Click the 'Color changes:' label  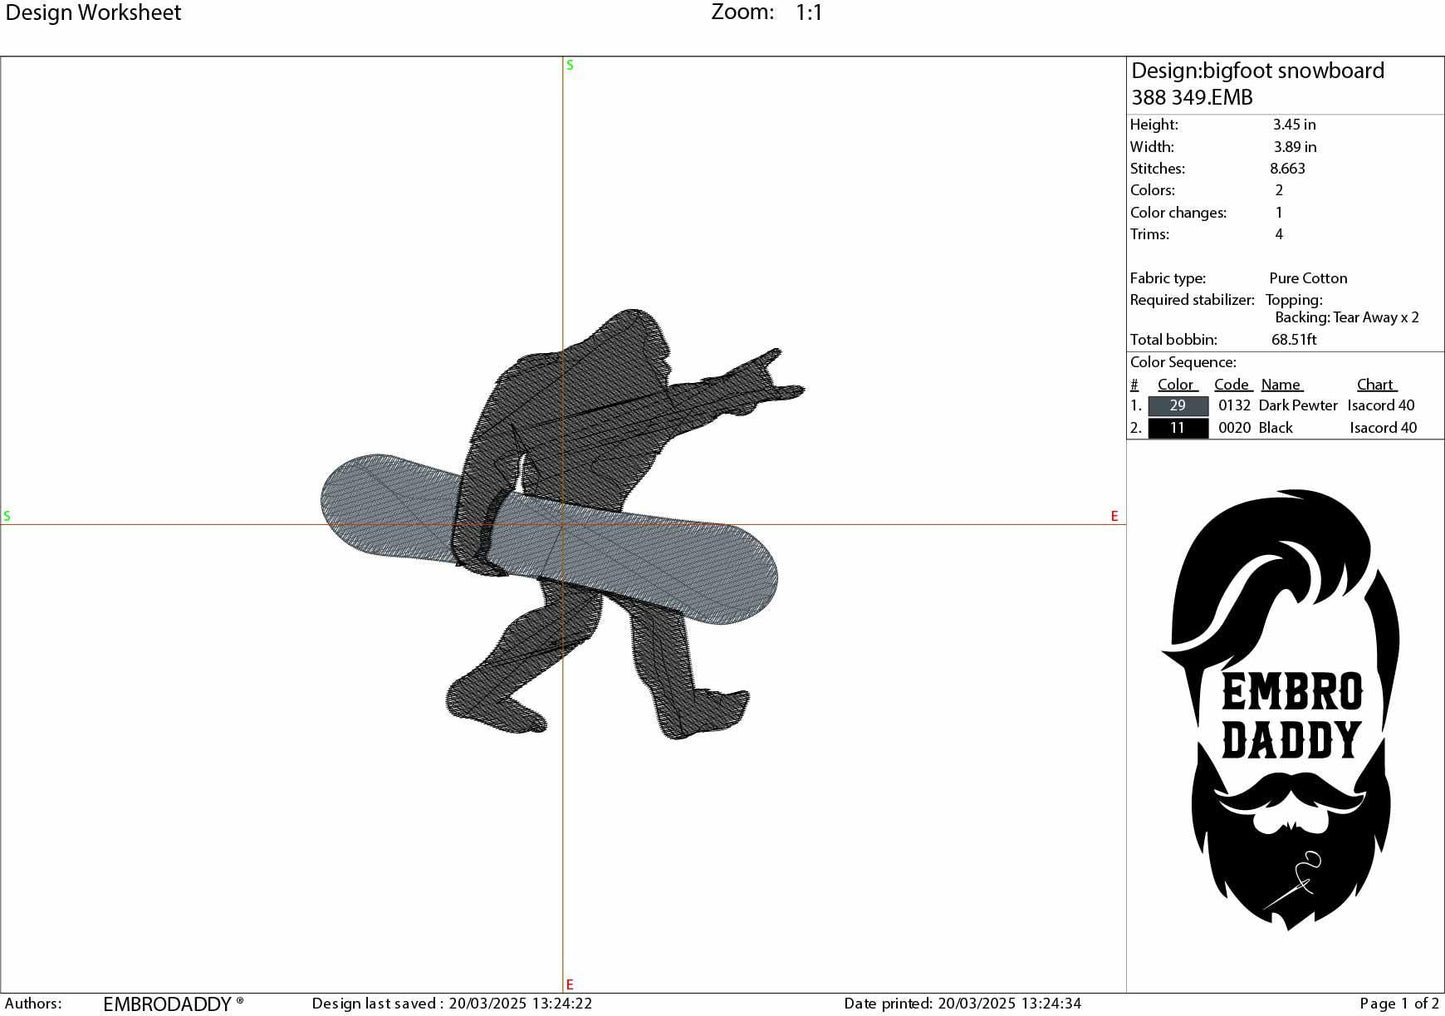click(x=1178, y=213)
